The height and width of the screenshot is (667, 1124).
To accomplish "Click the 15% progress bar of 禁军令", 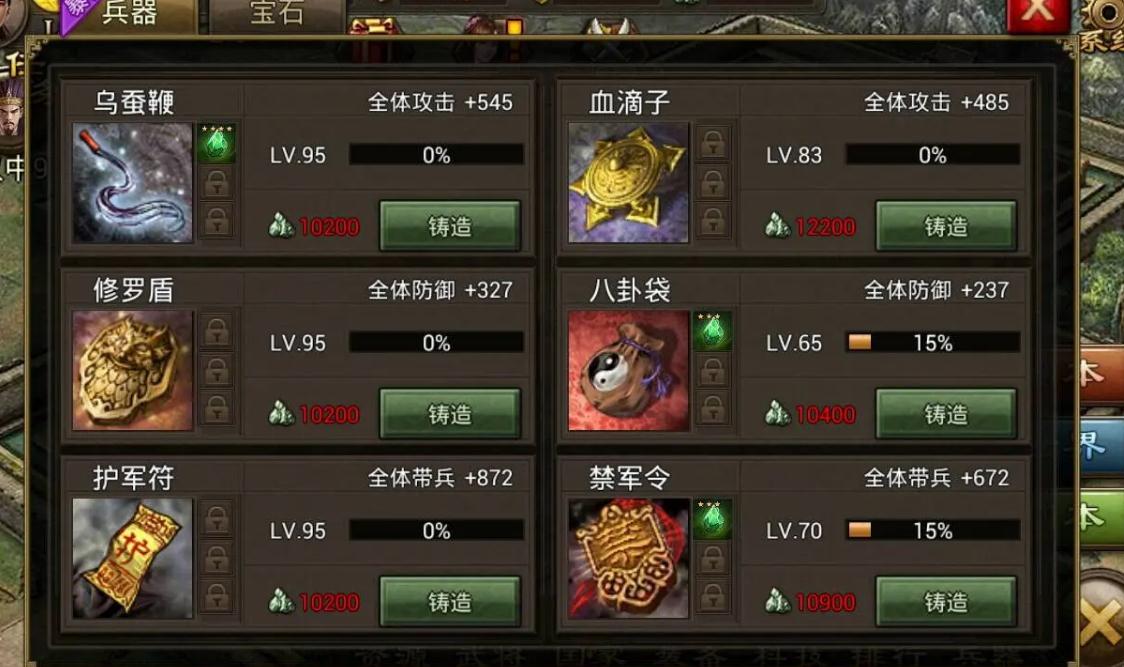I will [933, 531].
